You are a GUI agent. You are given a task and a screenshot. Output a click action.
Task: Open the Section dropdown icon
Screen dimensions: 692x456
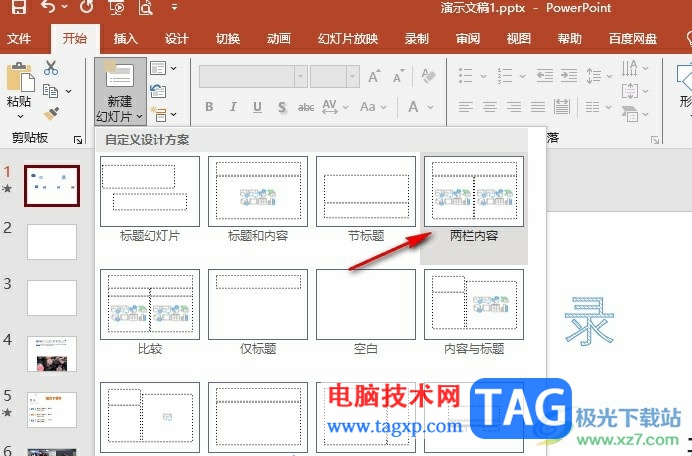point(163,114)
